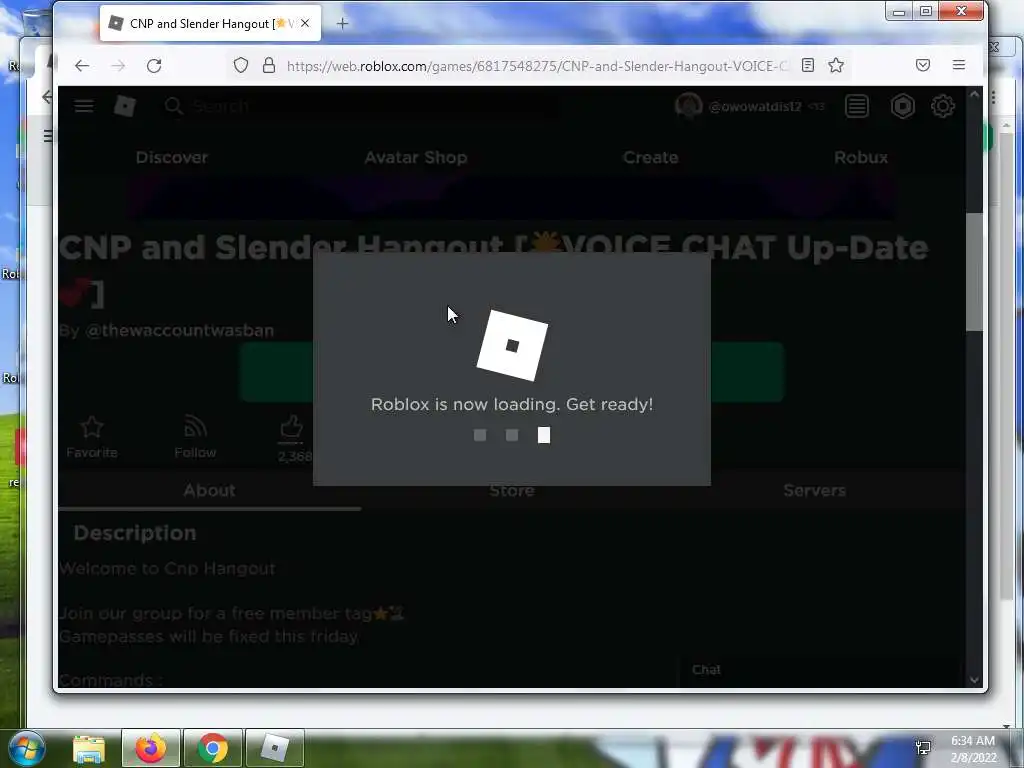Bookmark this page with the star icon
Viewport: 1024px width, 768px height.
tap(836, 65)
